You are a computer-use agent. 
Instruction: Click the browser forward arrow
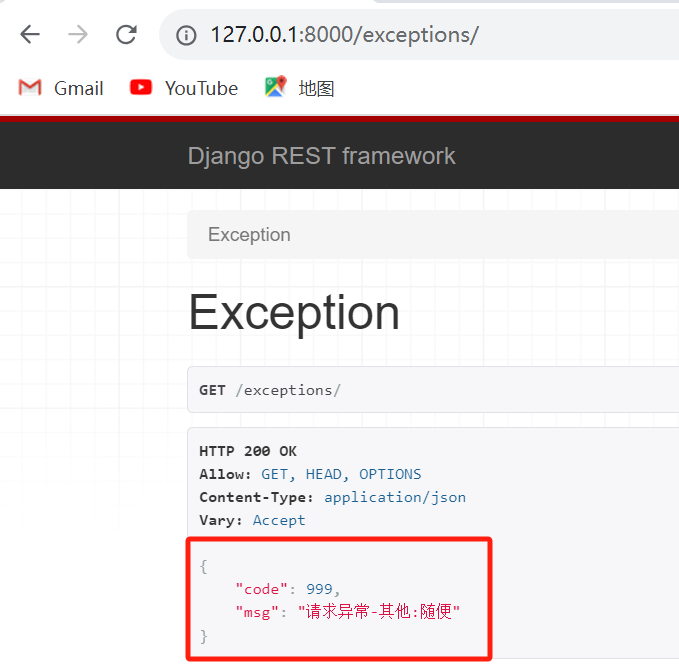pos(78,35)
